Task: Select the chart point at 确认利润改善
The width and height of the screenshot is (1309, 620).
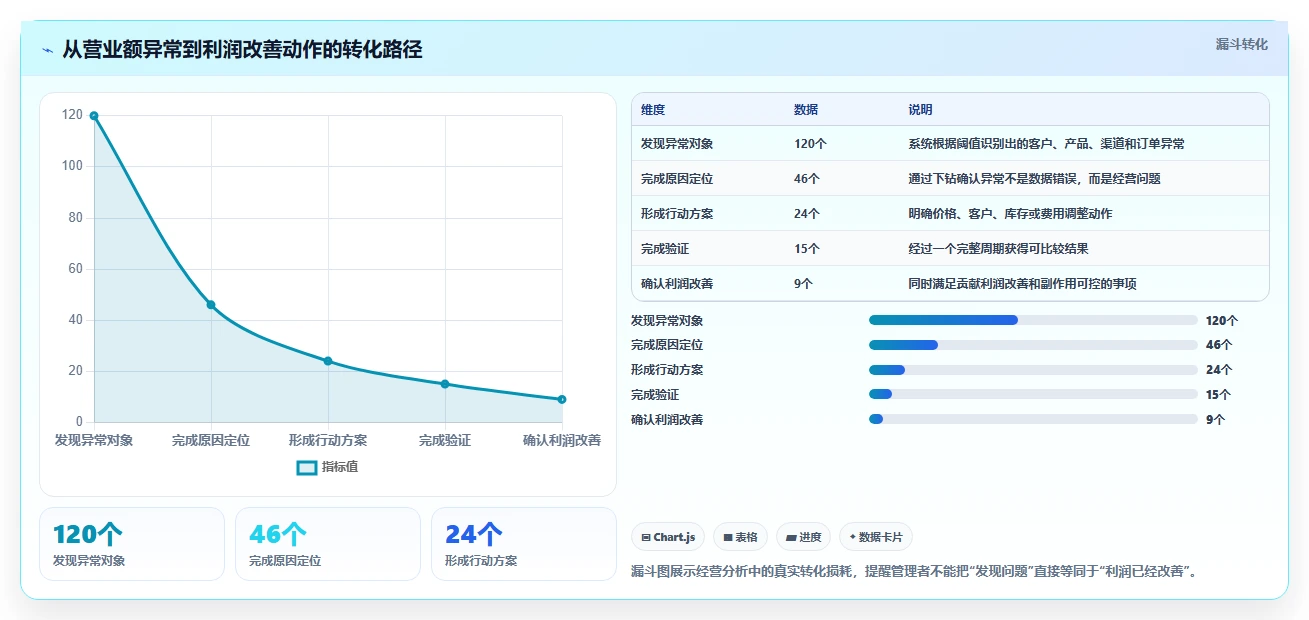Action: (562, 399)
